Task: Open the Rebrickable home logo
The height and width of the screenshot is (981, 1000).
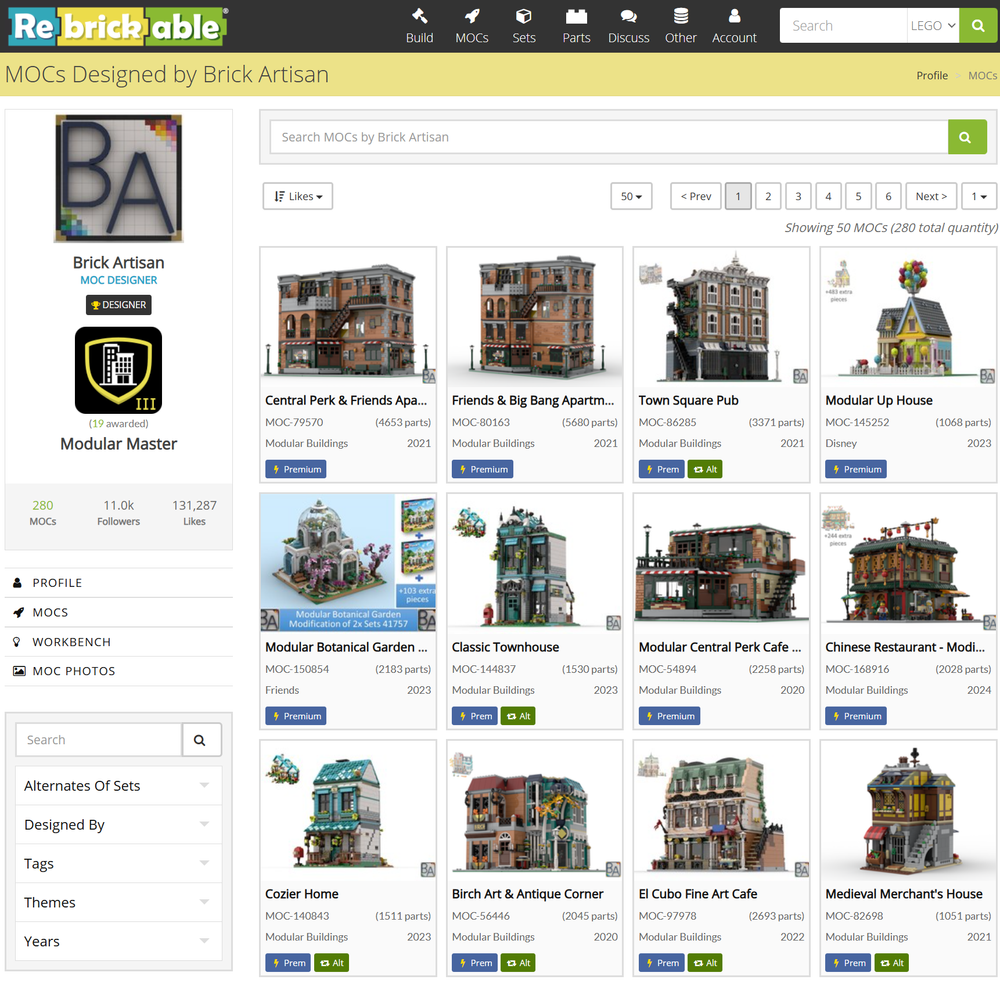Action: [x=118, y=26]
